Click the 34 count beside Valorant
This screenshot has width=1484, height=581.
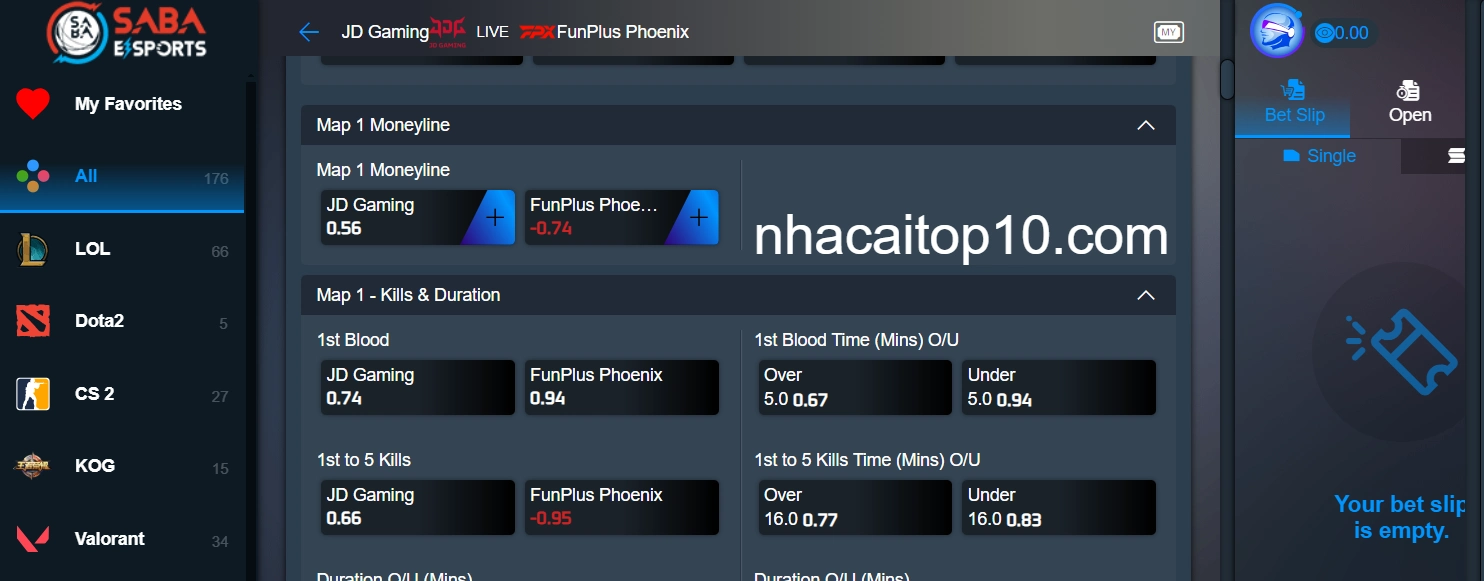pos(220,542)
